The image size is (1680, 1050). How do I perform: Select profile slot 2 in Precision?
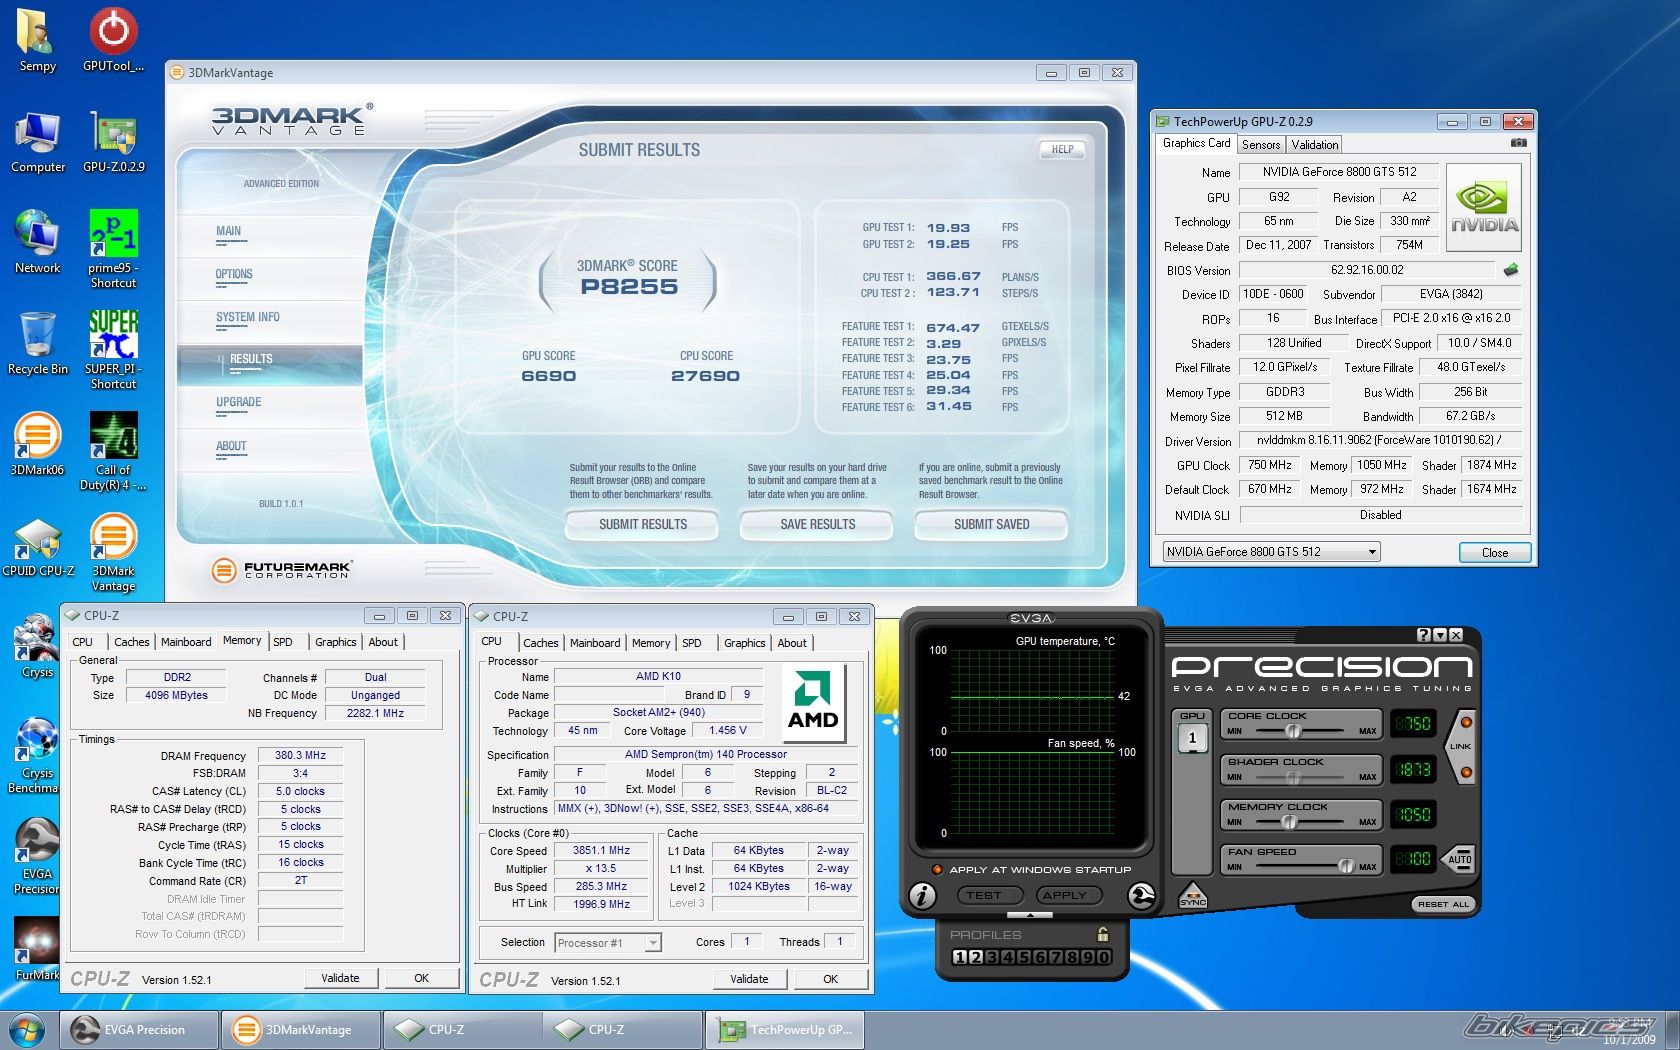[x=975, y=957]
